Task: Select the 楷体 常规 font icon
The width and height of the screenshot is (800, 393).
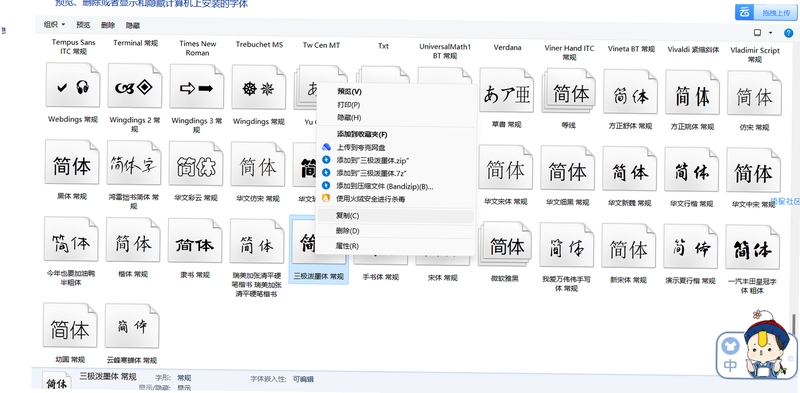Action: click(133, 241)
